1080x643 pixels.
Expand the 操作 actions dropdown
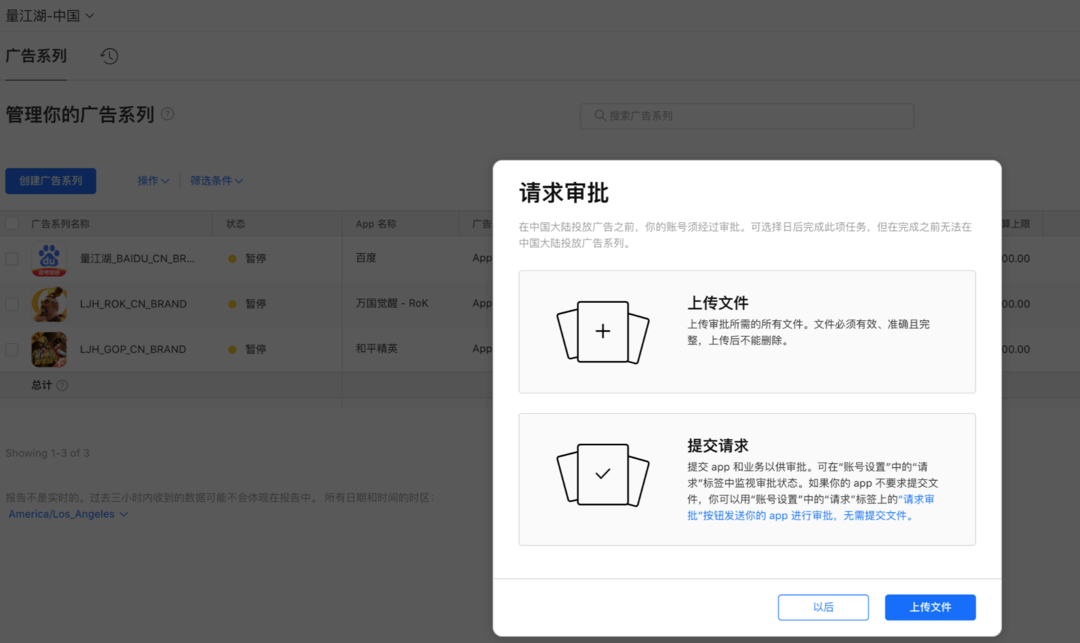(x=151, y=180)
